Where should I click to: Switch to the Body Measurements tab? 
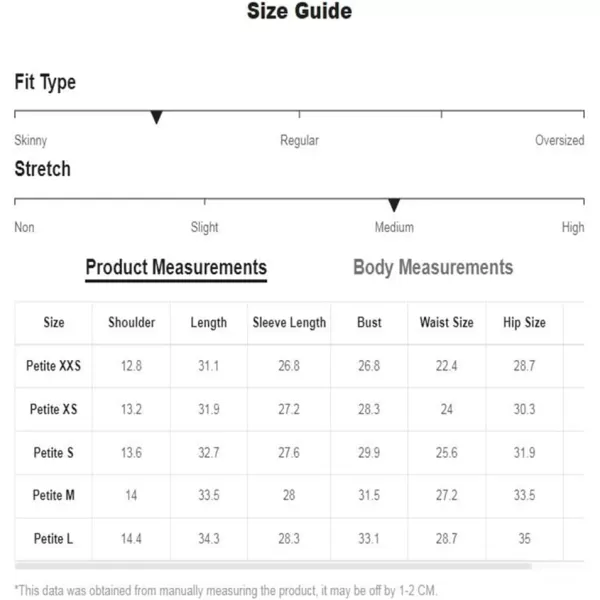point(433,267)
